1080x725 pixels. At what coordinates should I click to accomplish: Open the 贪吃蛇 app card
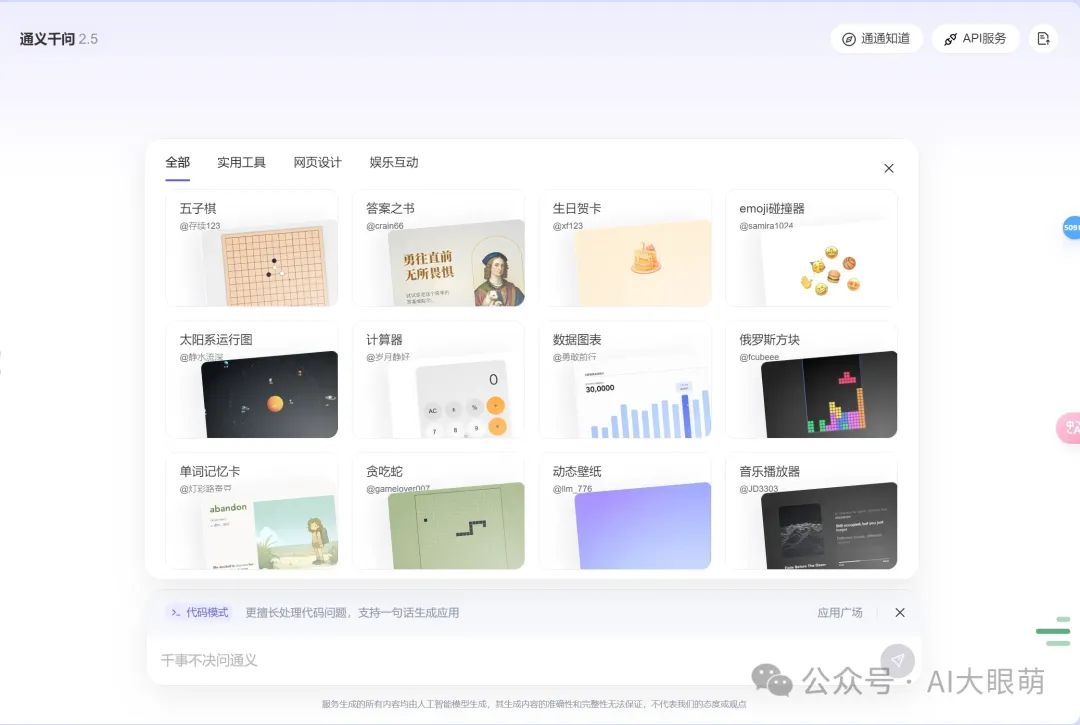[x=439, y=511]
